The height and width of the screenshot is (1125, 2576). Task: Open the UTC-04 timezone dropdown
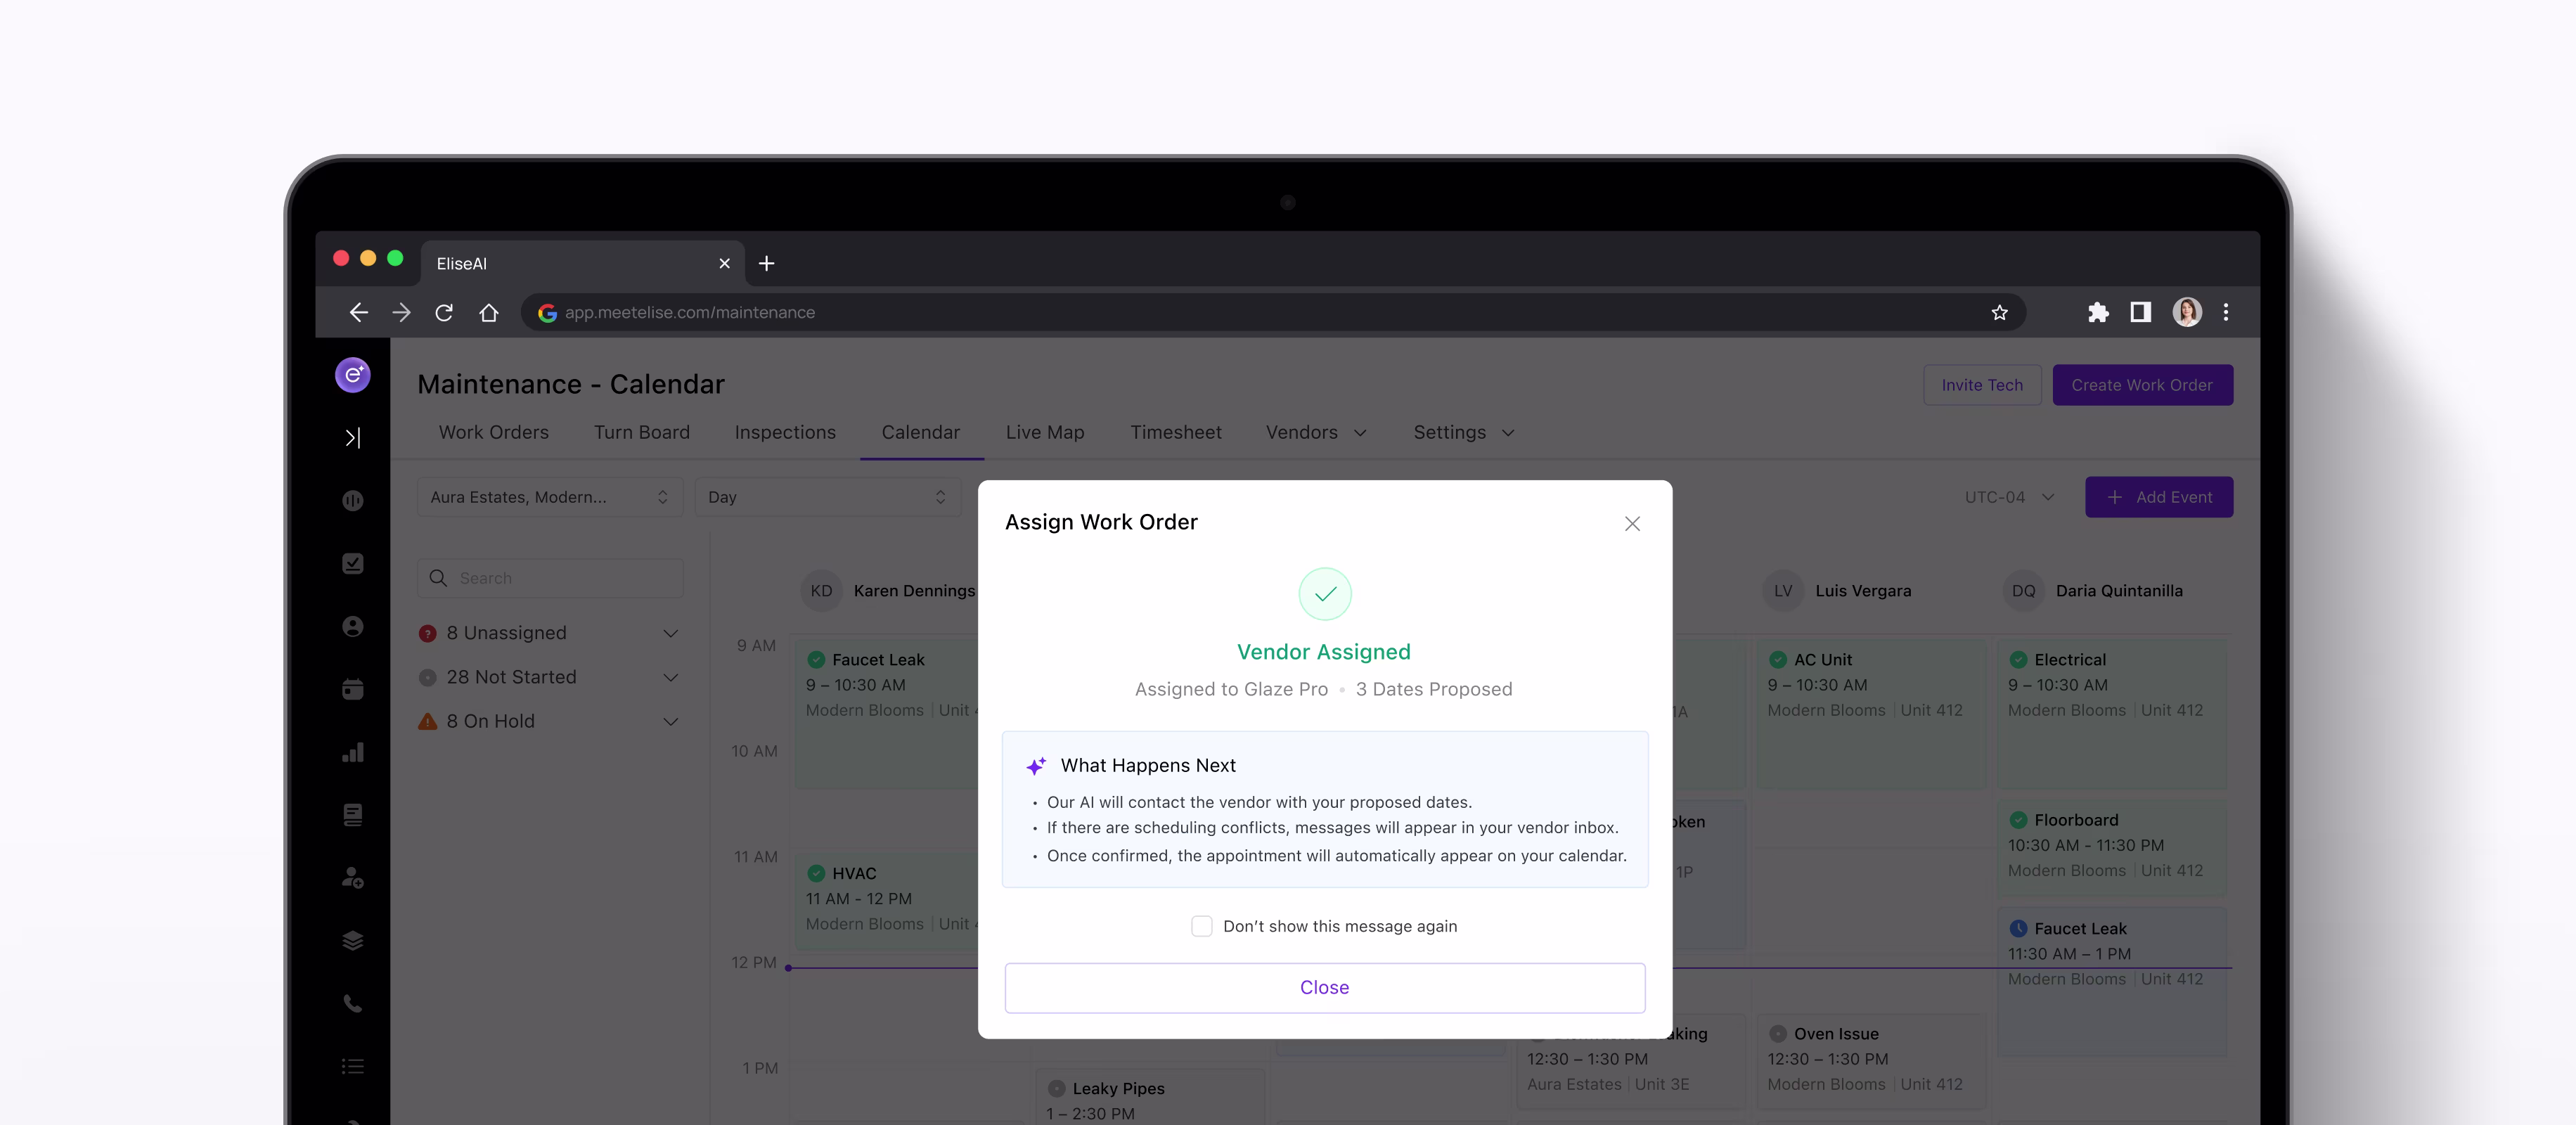2009,498
